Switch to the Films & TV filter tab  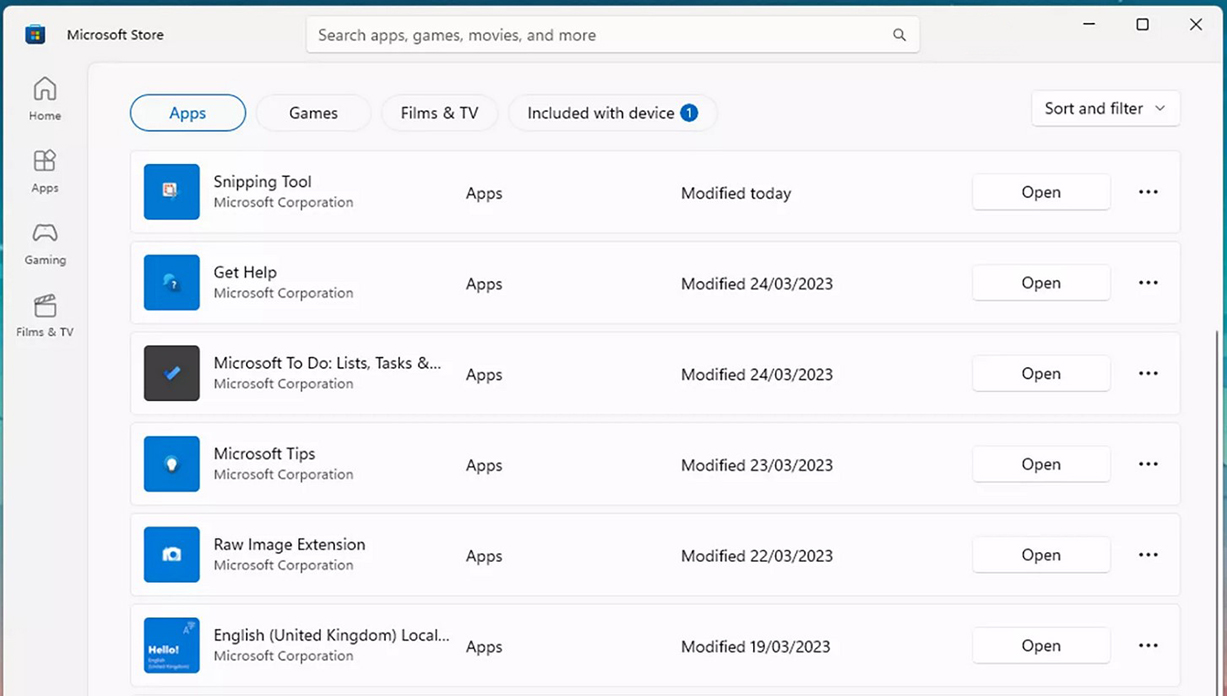(439, 113)
